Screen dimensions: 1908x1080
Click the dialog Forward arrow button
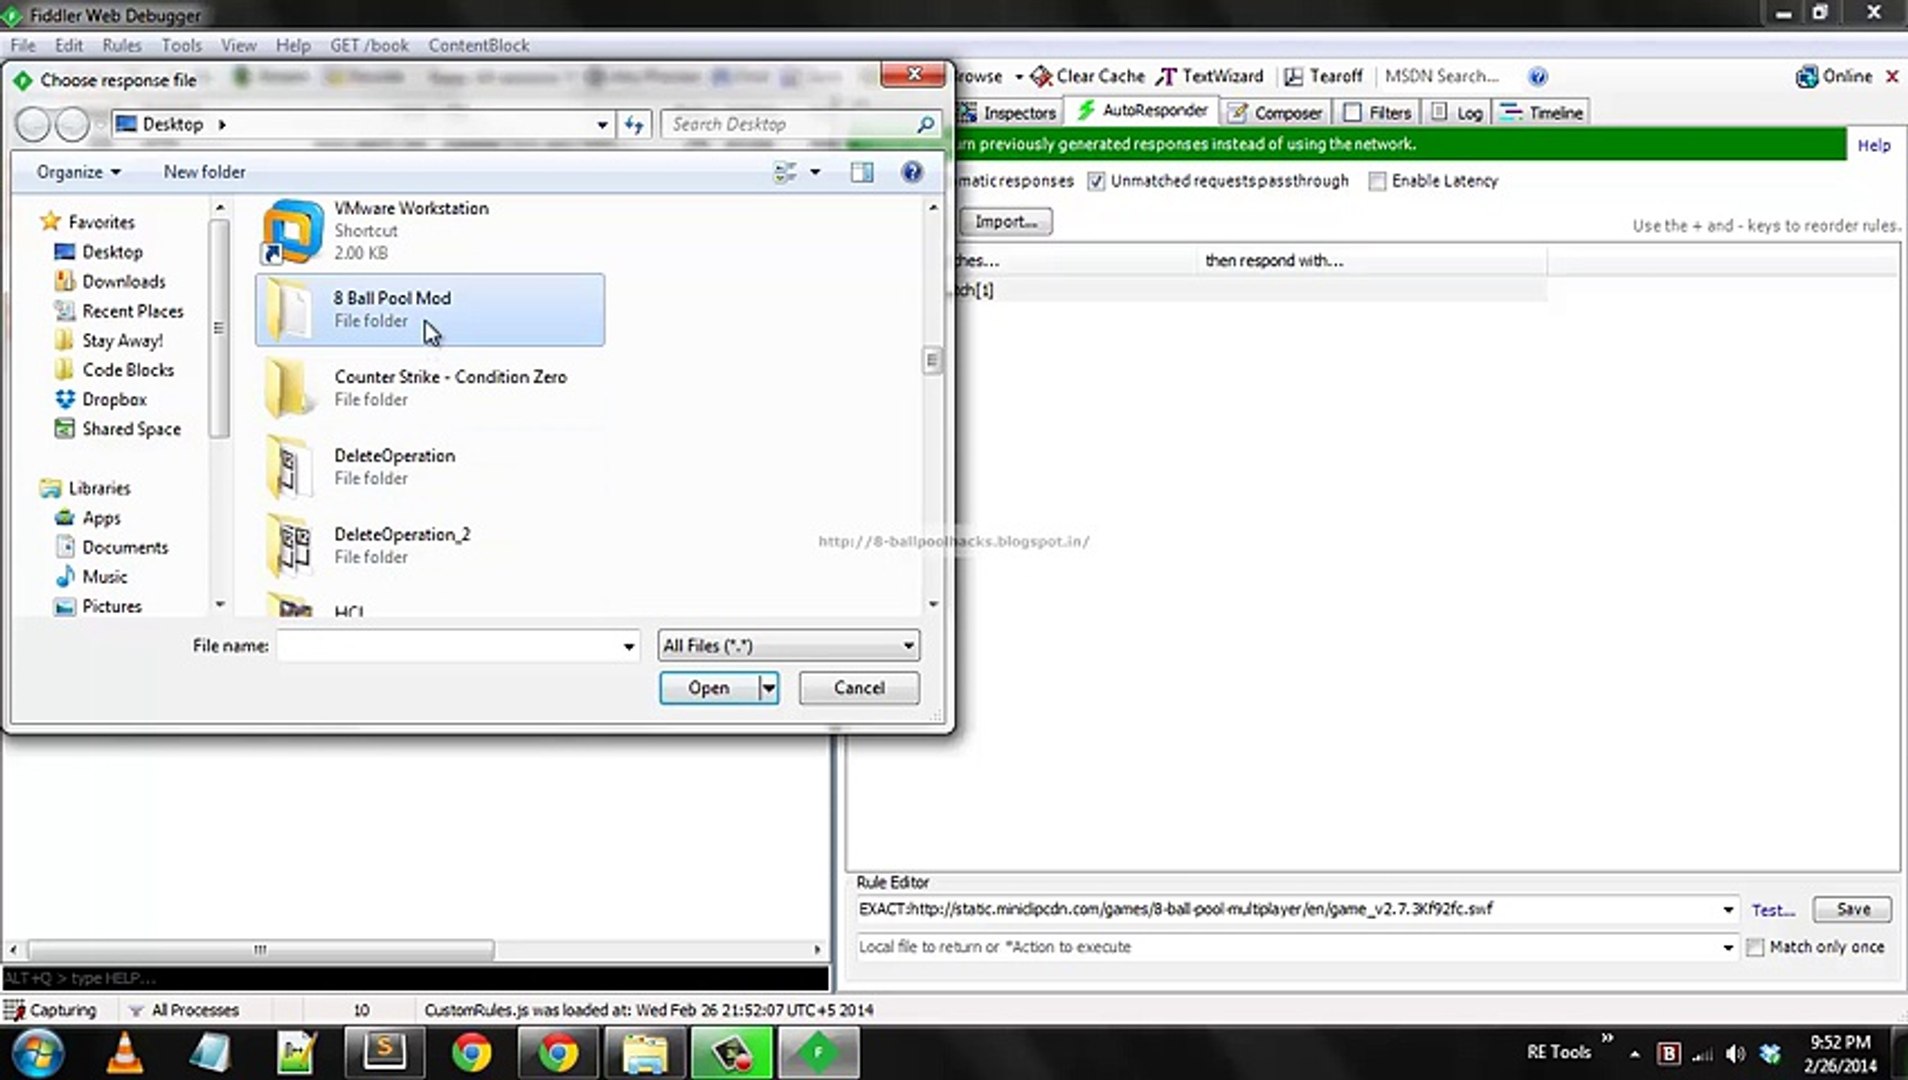click(x=72, y=125)
